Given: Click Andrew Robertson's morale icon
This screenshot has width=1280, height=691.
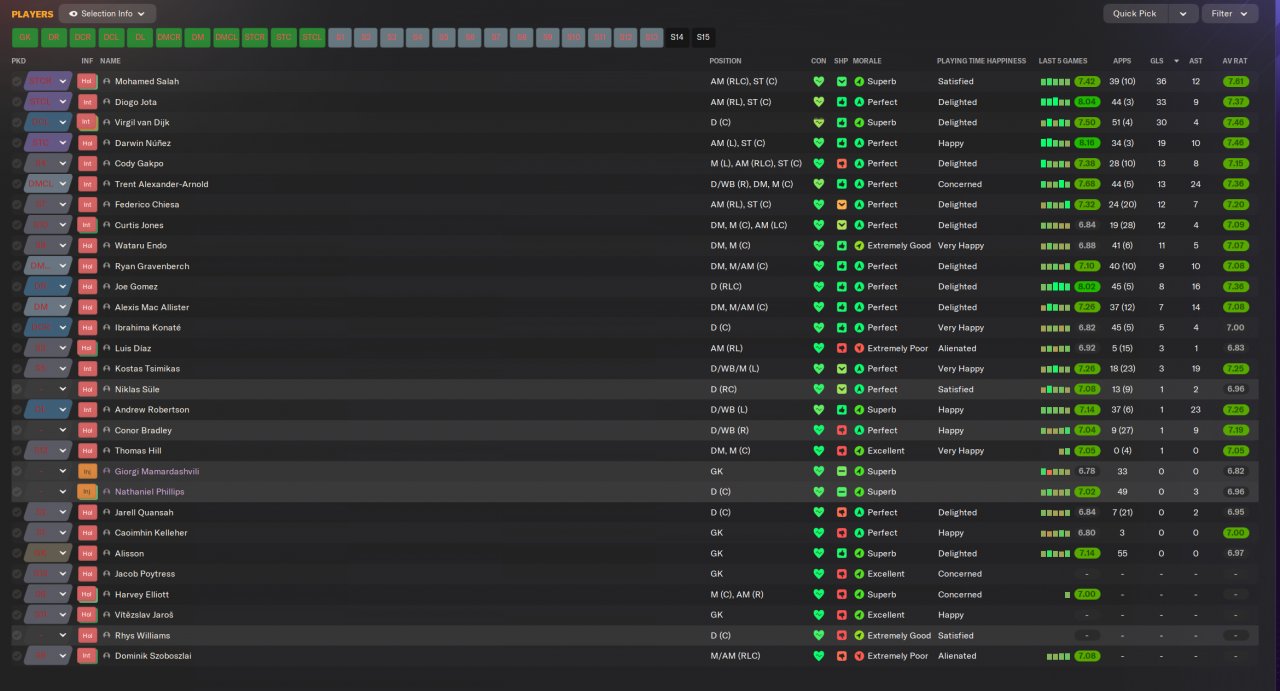Looking at the screenshot, I should (x=859, y=410).
